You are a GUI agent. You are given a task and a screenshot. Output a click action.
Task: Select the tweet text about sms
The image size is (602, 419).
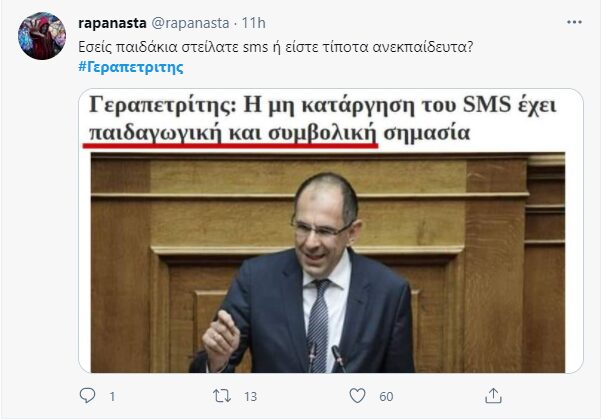click(275, 47)
